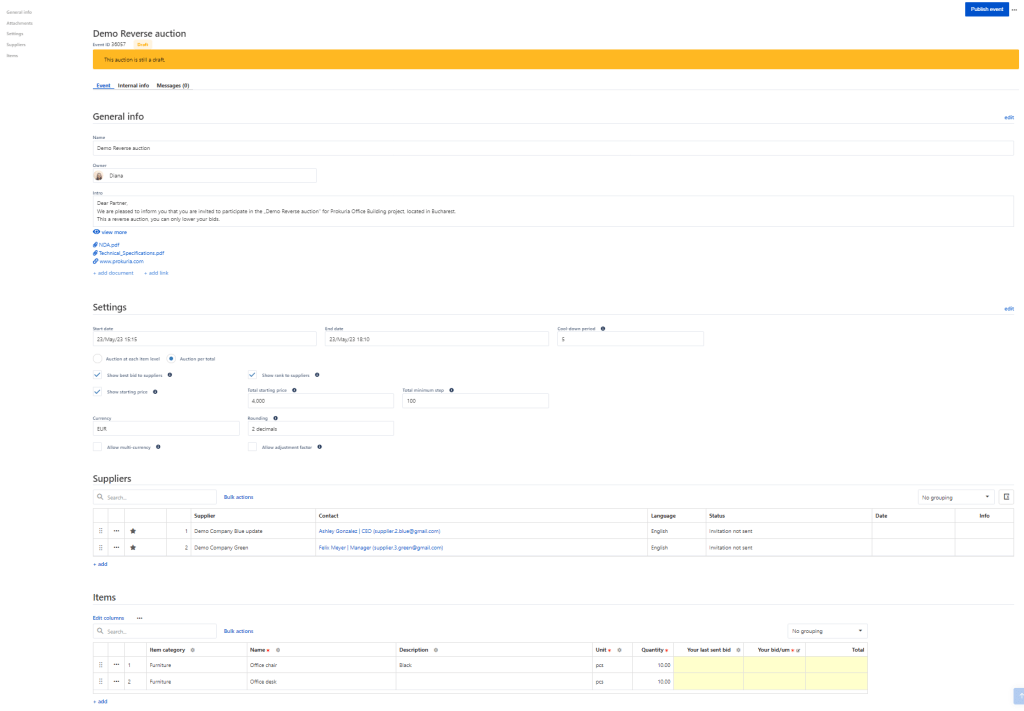Show info for Show best bid to suppliers
1024x711 pixels.
pyautogui.click(x=170, y=375)
